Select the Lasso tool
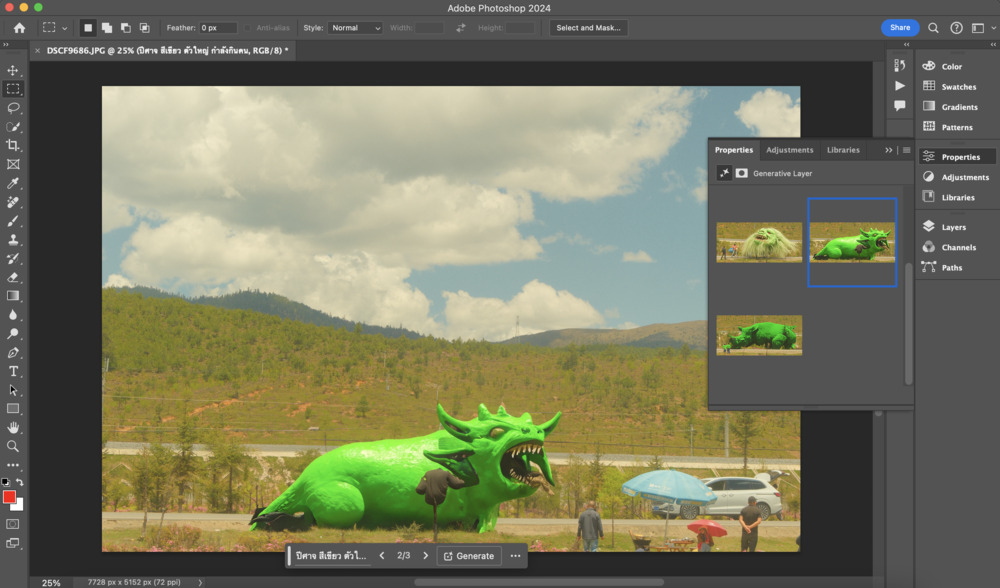The width and height of the screenshot is (1000, 588). 13,107
